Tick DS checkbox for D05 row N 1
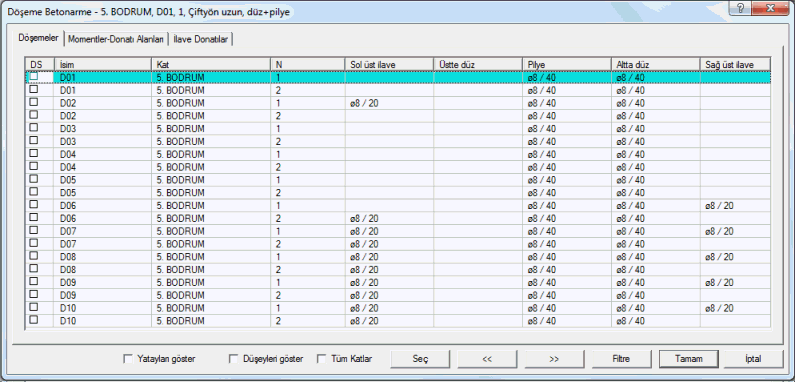The image size is (795, 382). [x=33, y=179]
